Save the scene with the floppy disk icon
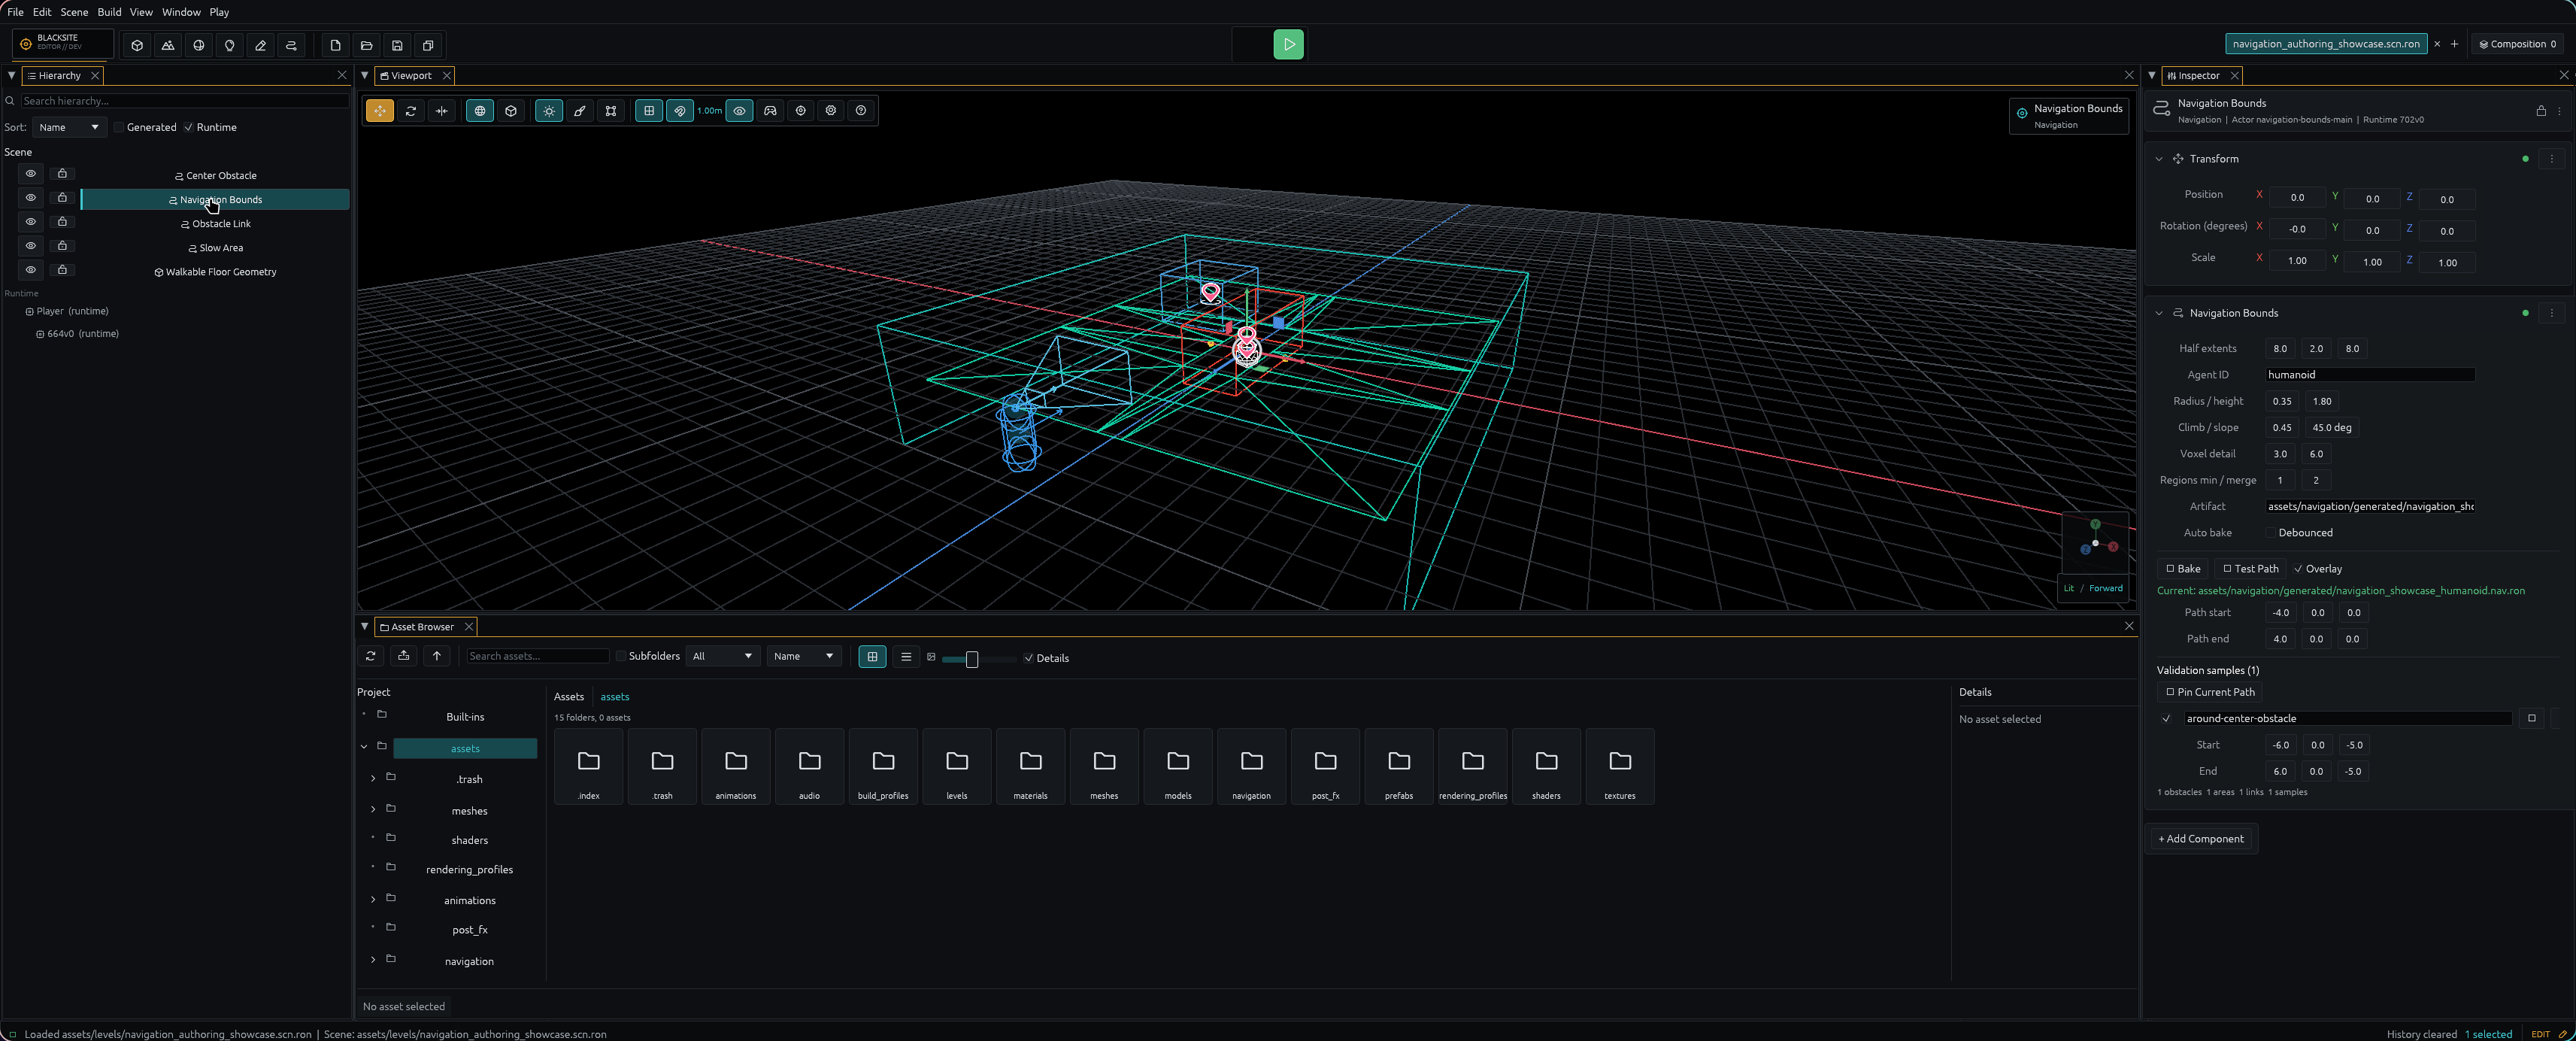The height and width of the screenshot is (1041, 2576). pos(398,45)
